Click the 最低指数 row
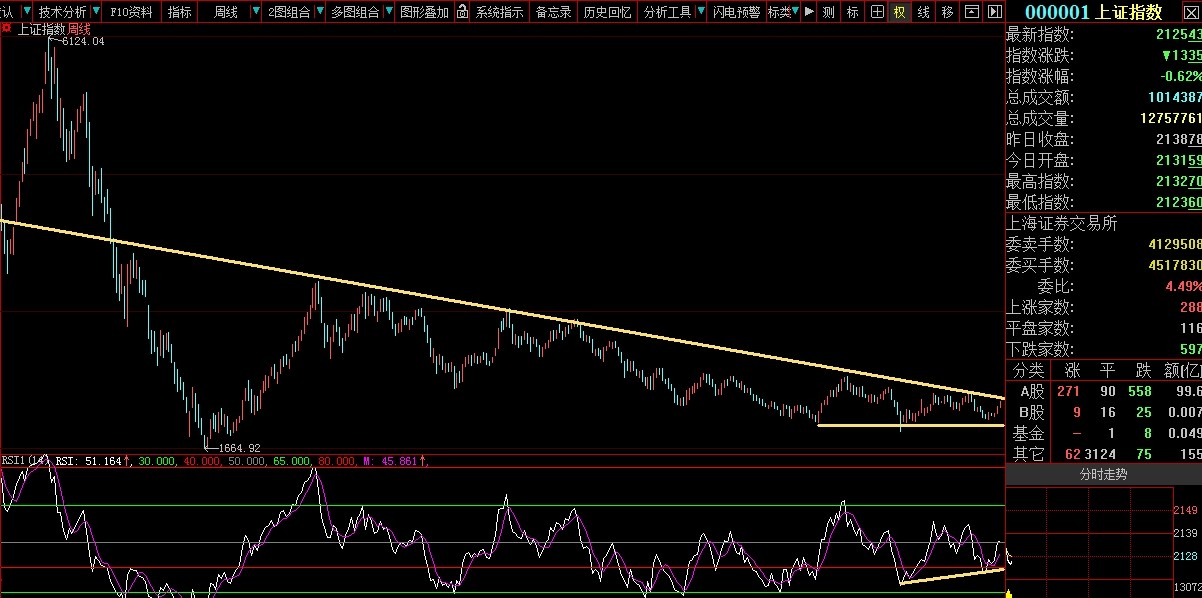The height and width of the screenshot is (598, 1202). [1103, 203]
